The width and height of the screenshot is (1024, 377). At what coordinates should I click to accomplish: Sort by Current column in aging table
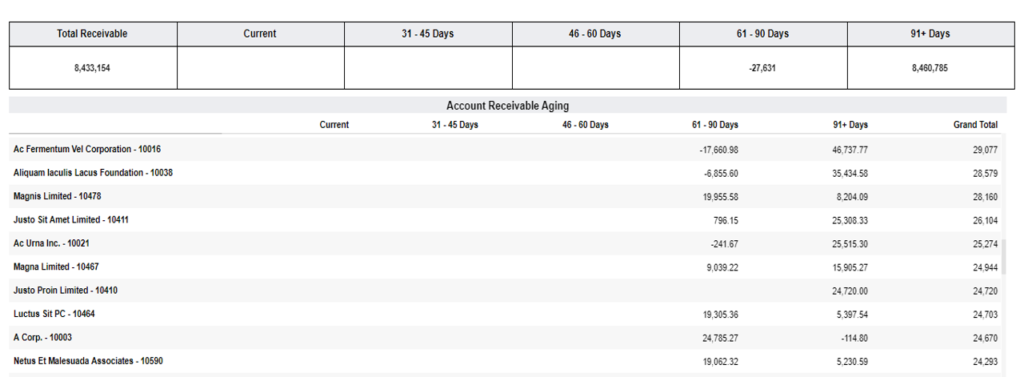[x=334, y=125]
